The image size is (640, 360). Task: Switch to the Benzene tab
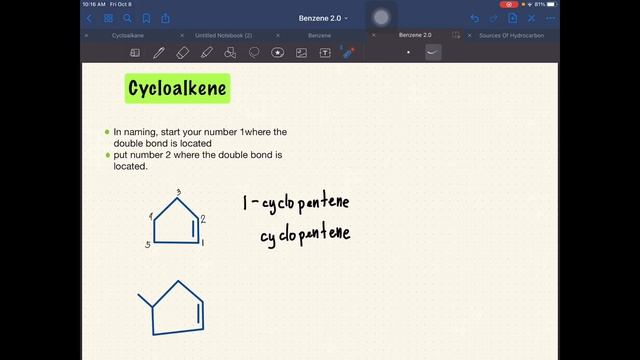319,36
